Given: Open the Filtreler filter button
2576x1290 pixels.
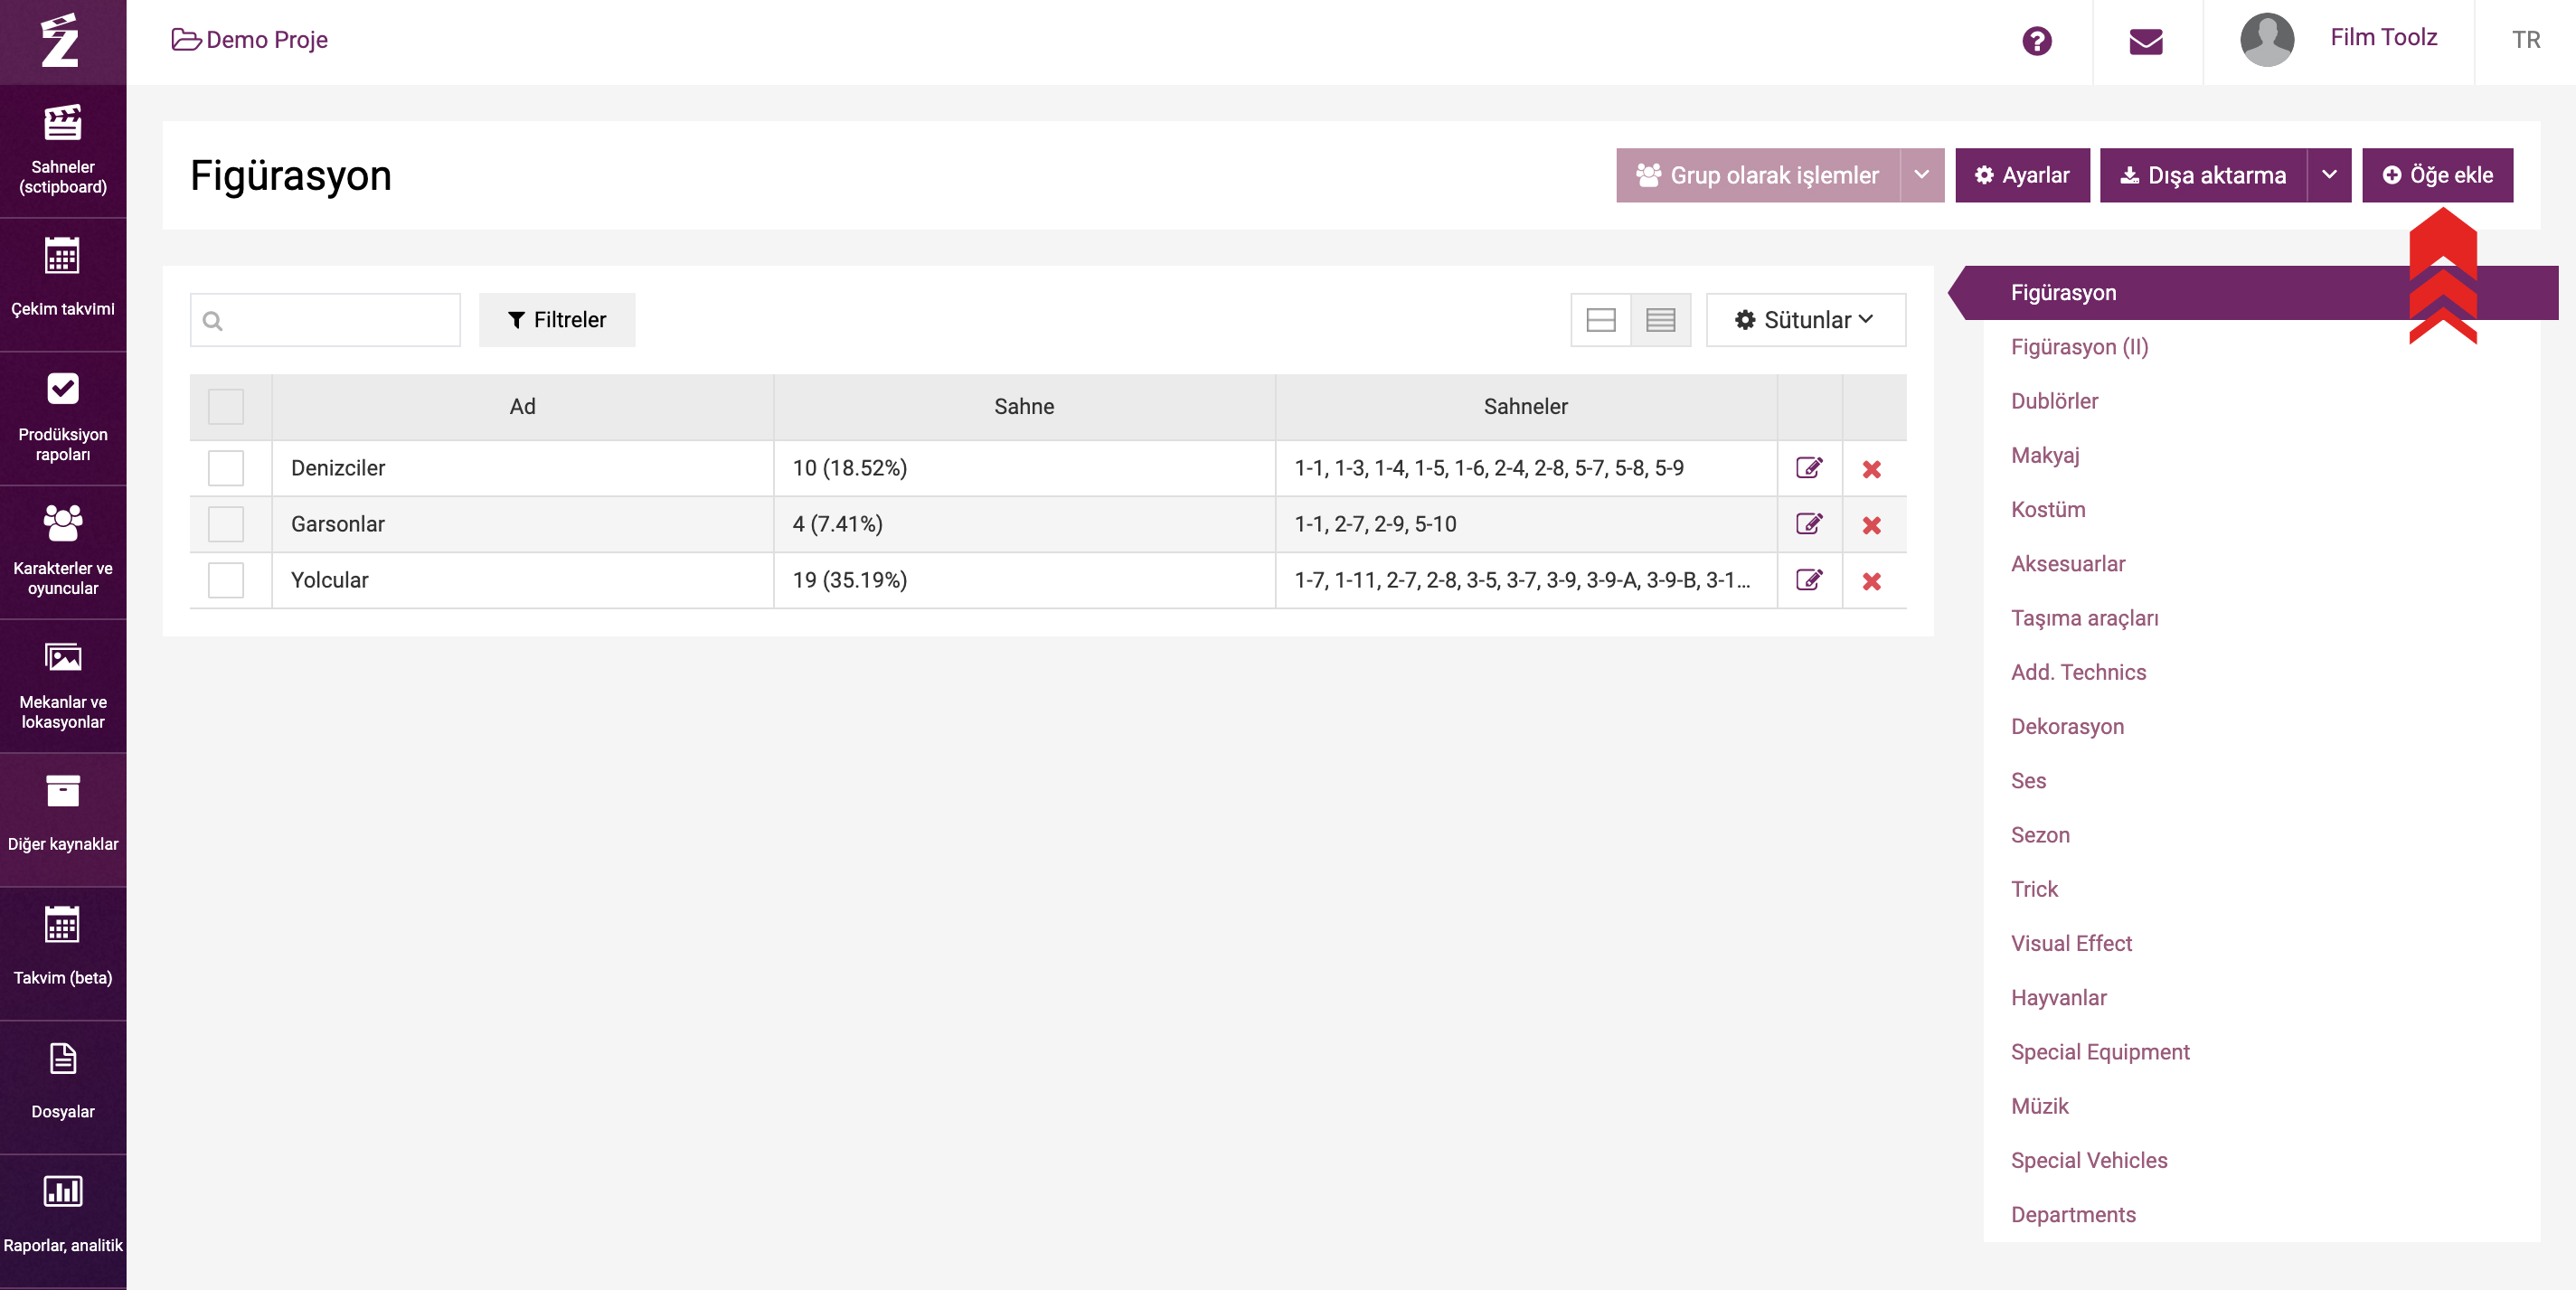Looking at the screenshot, I should coord(557,320).
